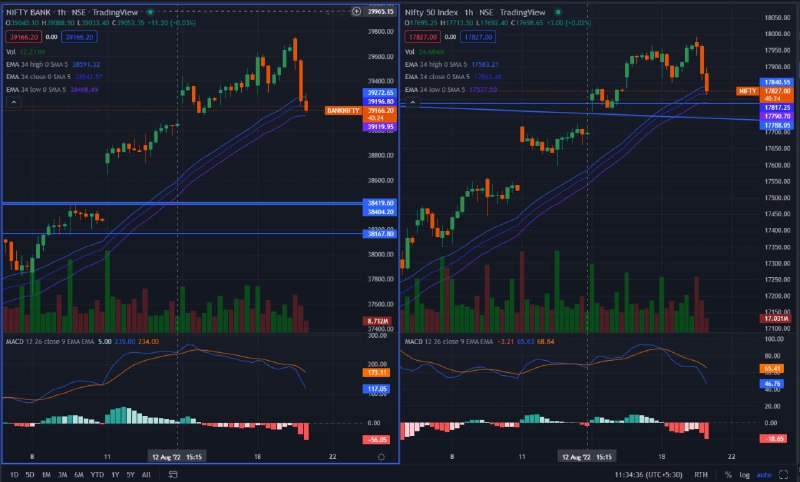Toggle fullscreen mode icon at bottom right
This screenshot has width=800, height=482.
click(784, 475)
